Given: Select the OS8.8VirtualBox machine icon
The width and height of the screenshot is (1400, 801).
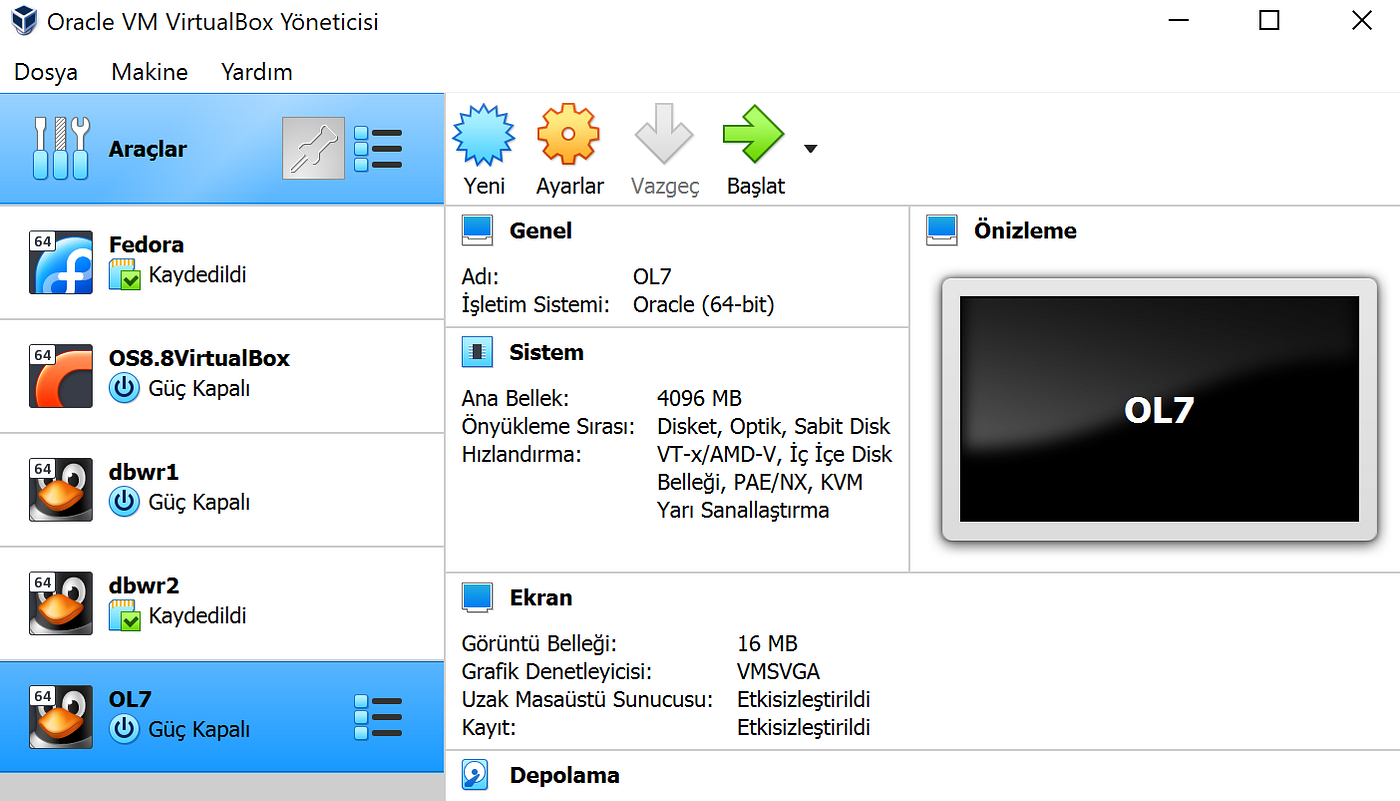Looking at the screenshot, I should [61, 376].
